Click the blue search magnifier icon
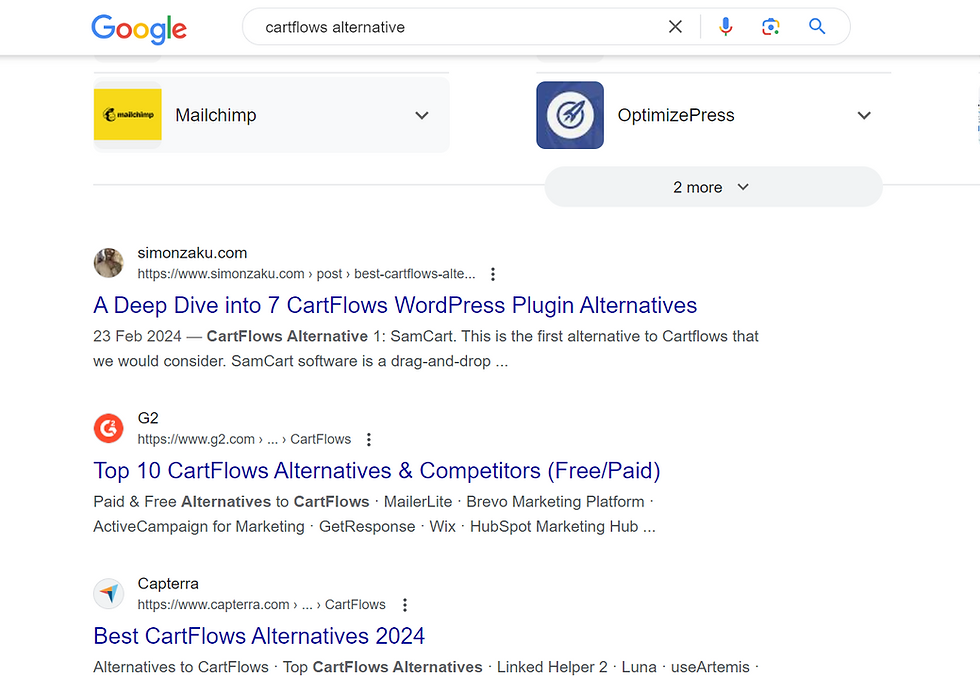Screen dimensions: 980x677 coord(817,27)
